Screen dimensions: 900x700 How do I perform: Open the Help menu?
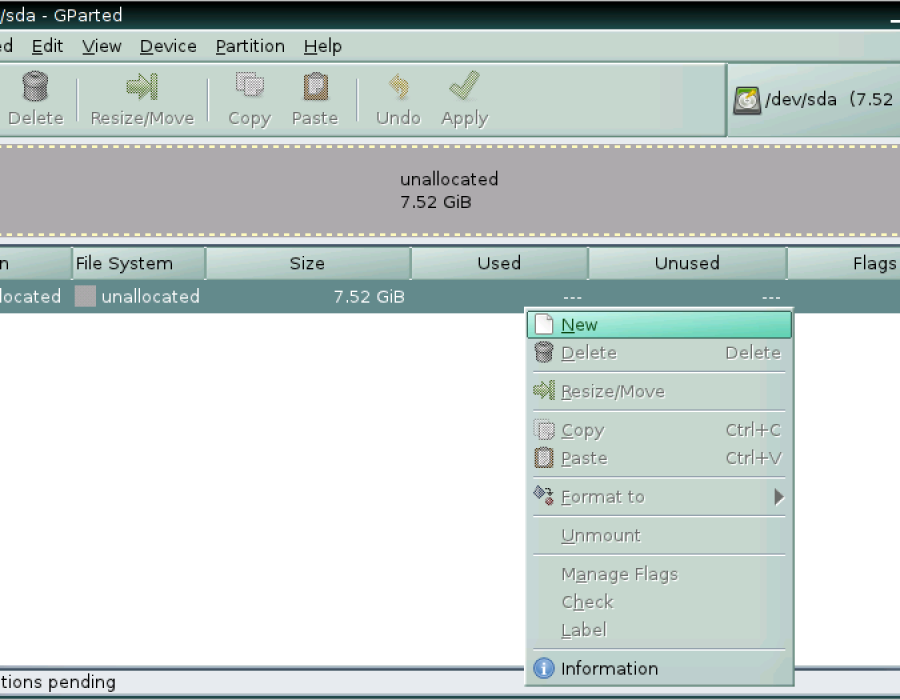[323, 46]
